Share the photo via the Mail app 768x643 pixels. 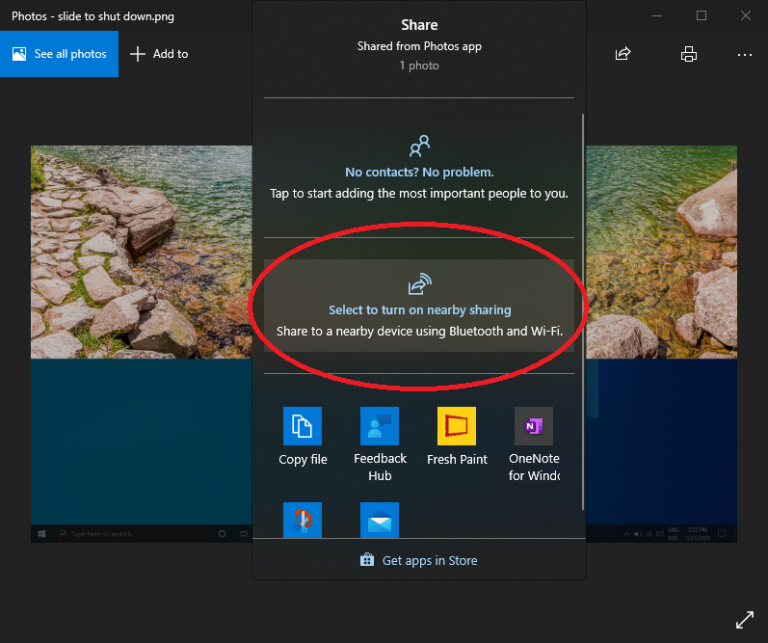pos(379,520)
